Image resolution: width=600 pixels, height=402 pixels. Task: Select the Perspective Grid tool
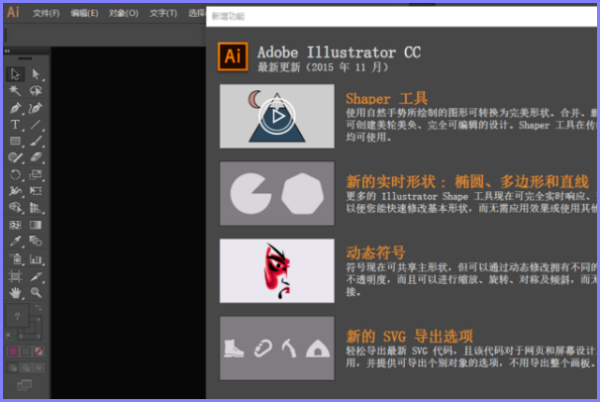point(36,207)
